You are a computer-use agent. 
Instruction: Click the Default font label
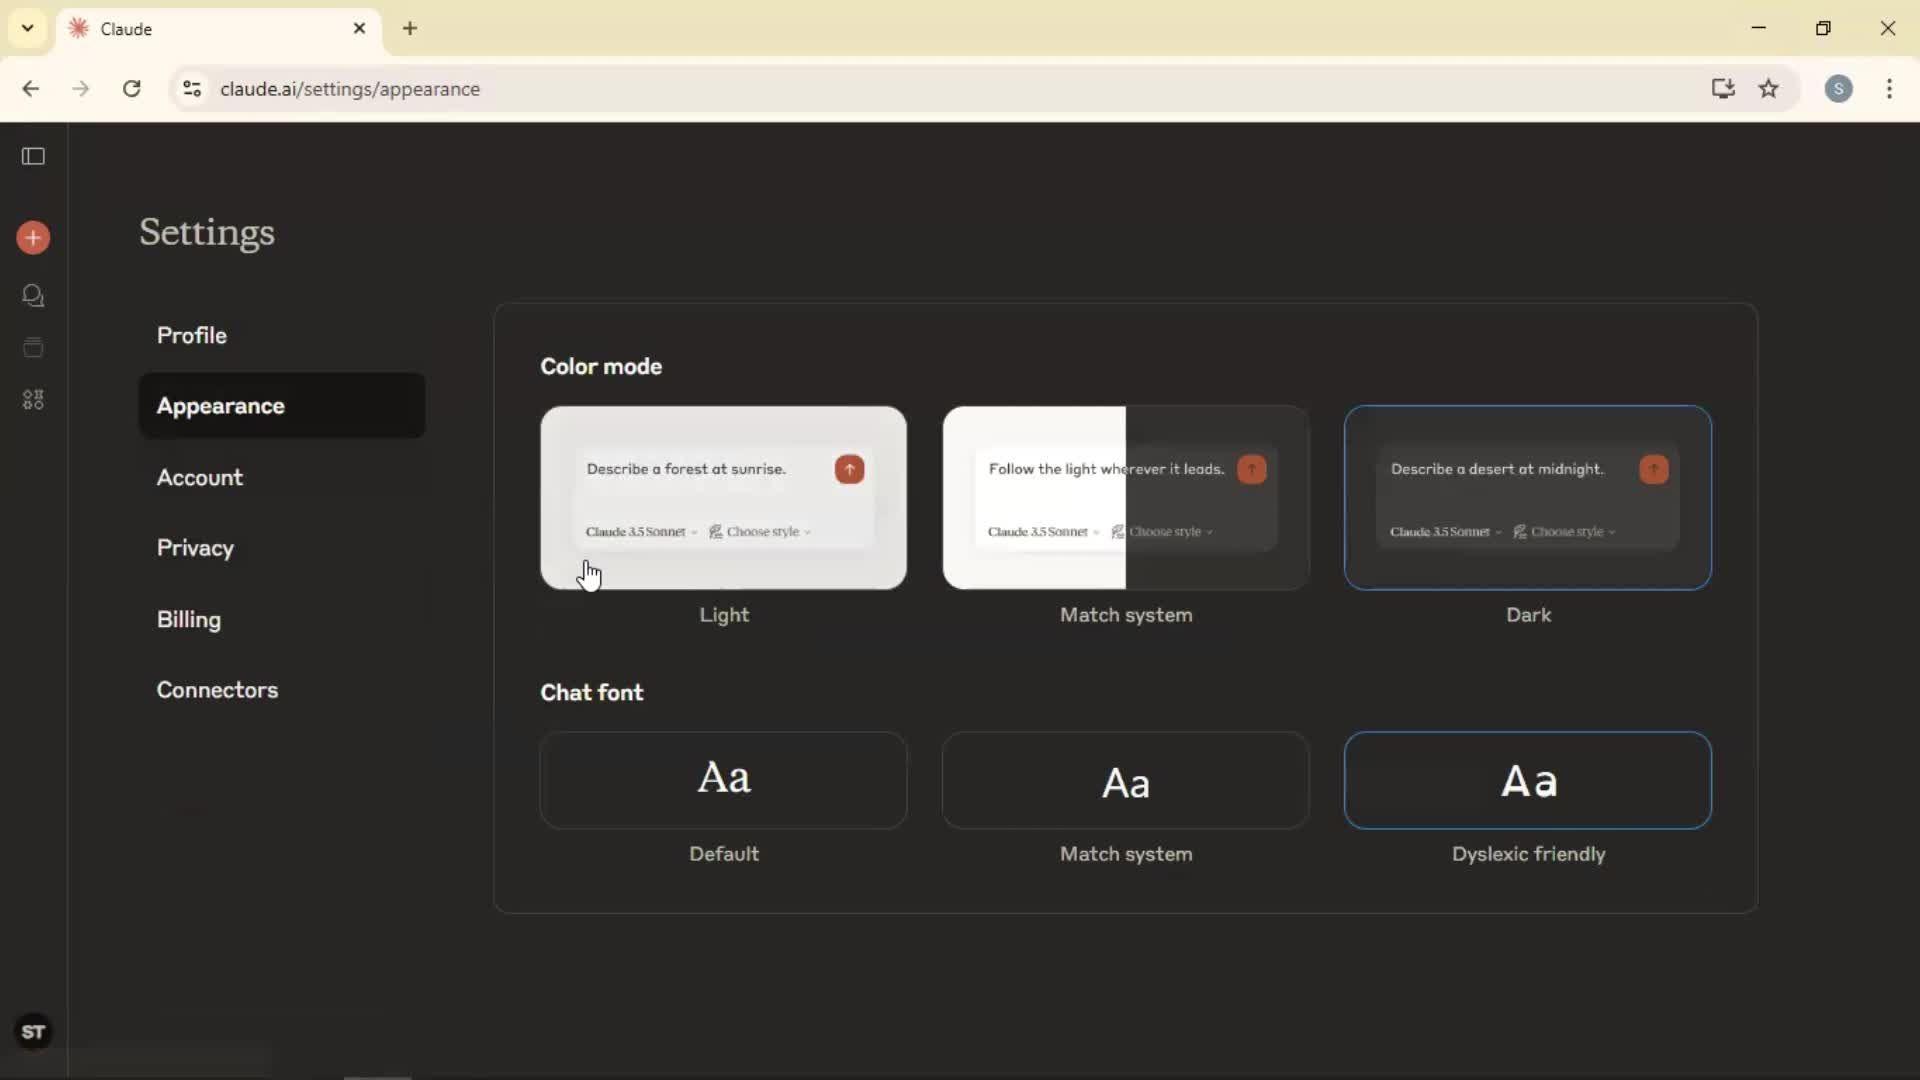pos(724,854)
